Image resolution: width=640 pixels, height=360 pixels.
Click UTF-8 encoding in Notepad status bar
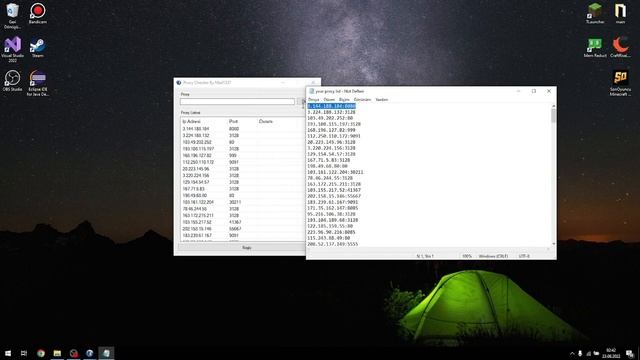pyautogui.click(x=524, y=256)
